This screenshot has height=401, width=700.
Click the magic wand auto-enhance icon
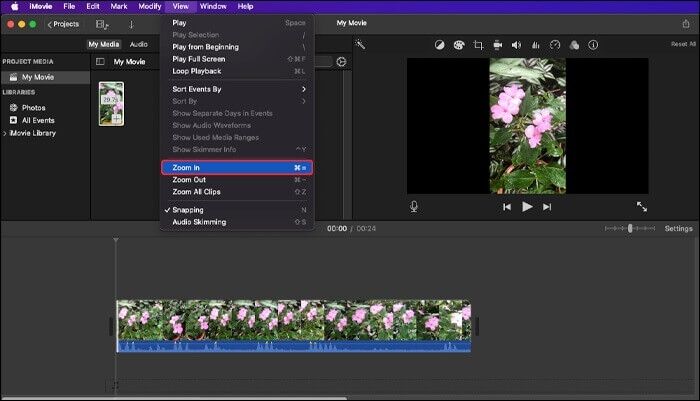point(360,44)
